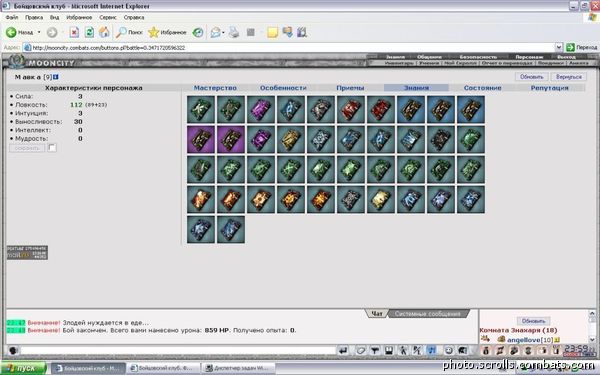Viewport: 600px width, 375px height.
Task: Click the Обновить button near character name
Action: 532,77
